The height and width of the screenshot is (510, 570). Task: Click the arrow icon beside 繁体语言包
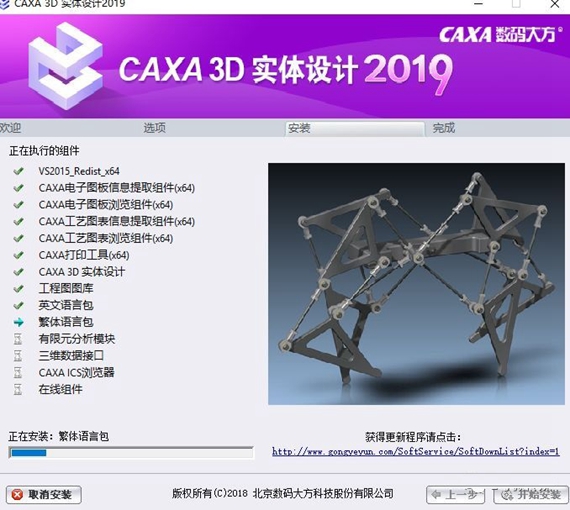coord(19,322)
